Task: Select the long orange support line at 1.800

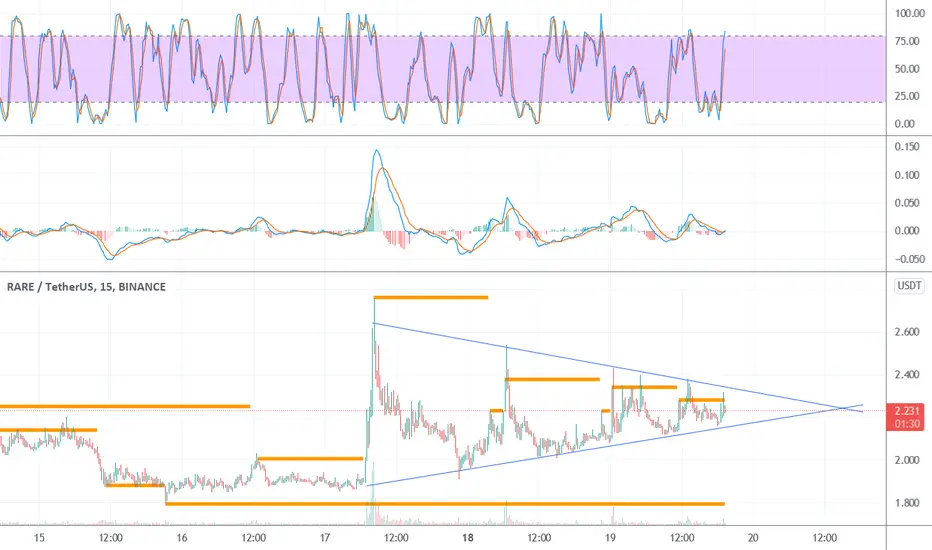Action: tap(445, 504)
